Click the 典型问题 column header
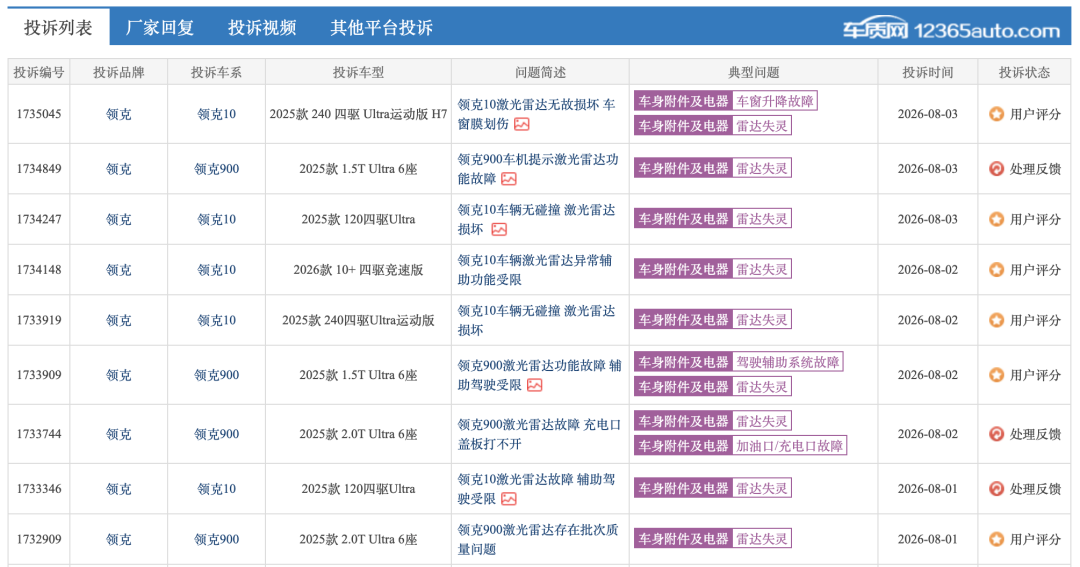The width and height of the screenshot is (1080, 567). [x=754, y=72]
